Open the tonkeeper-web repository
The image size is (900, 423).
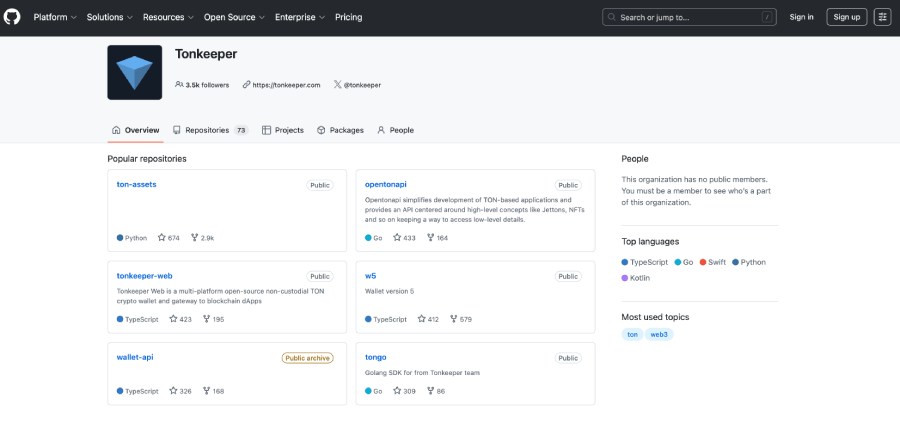point(145,275)
